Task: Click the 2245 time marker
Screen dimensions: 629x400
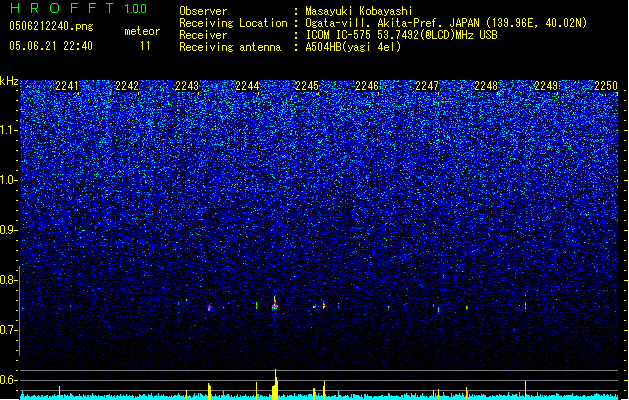Action: click(307, 86)
